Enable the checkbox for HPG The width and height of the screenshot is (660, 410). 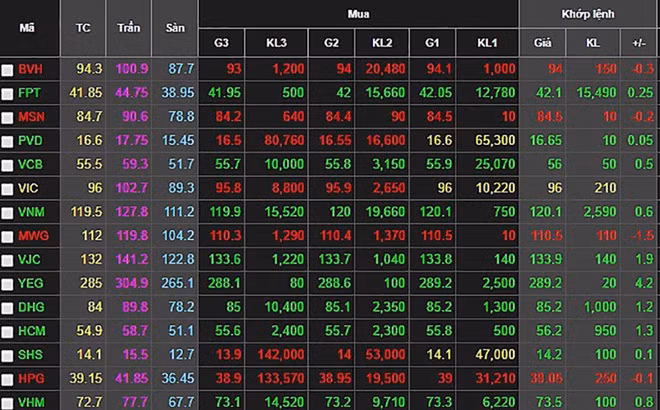(x=8, y=379)
